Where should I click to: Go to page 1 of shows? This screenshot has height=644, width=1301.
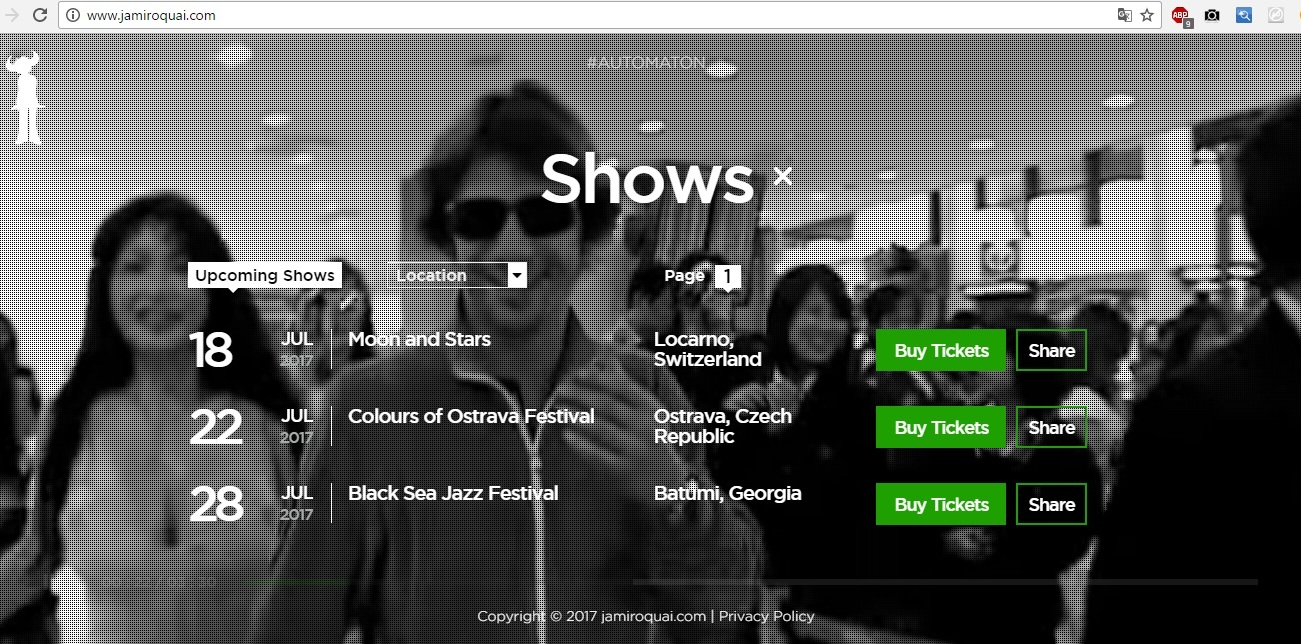coord(728,276)
